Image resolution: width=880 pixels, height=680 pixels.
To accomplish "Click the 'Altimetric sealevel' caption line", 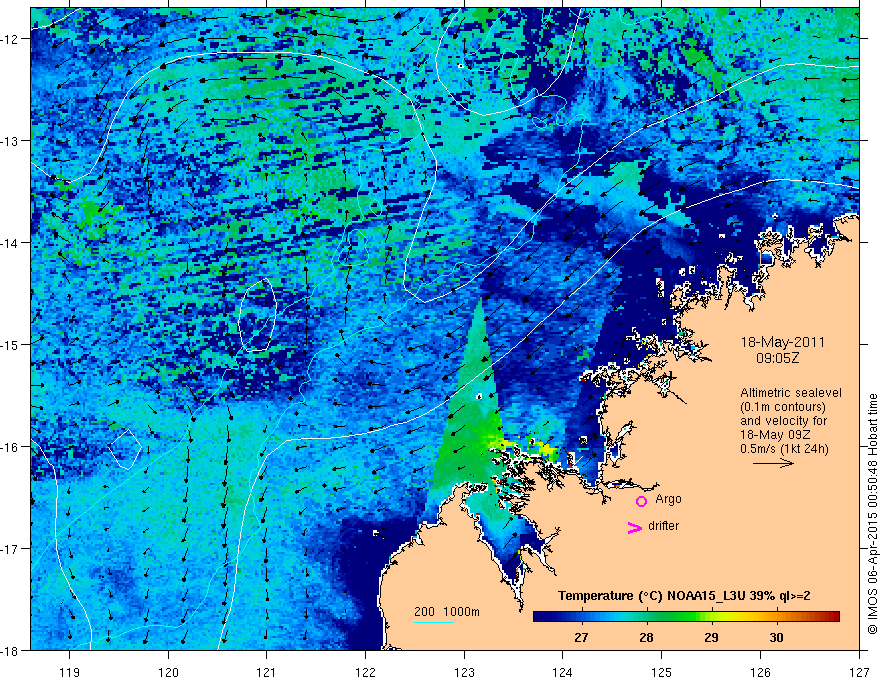I will coord(791,393).
